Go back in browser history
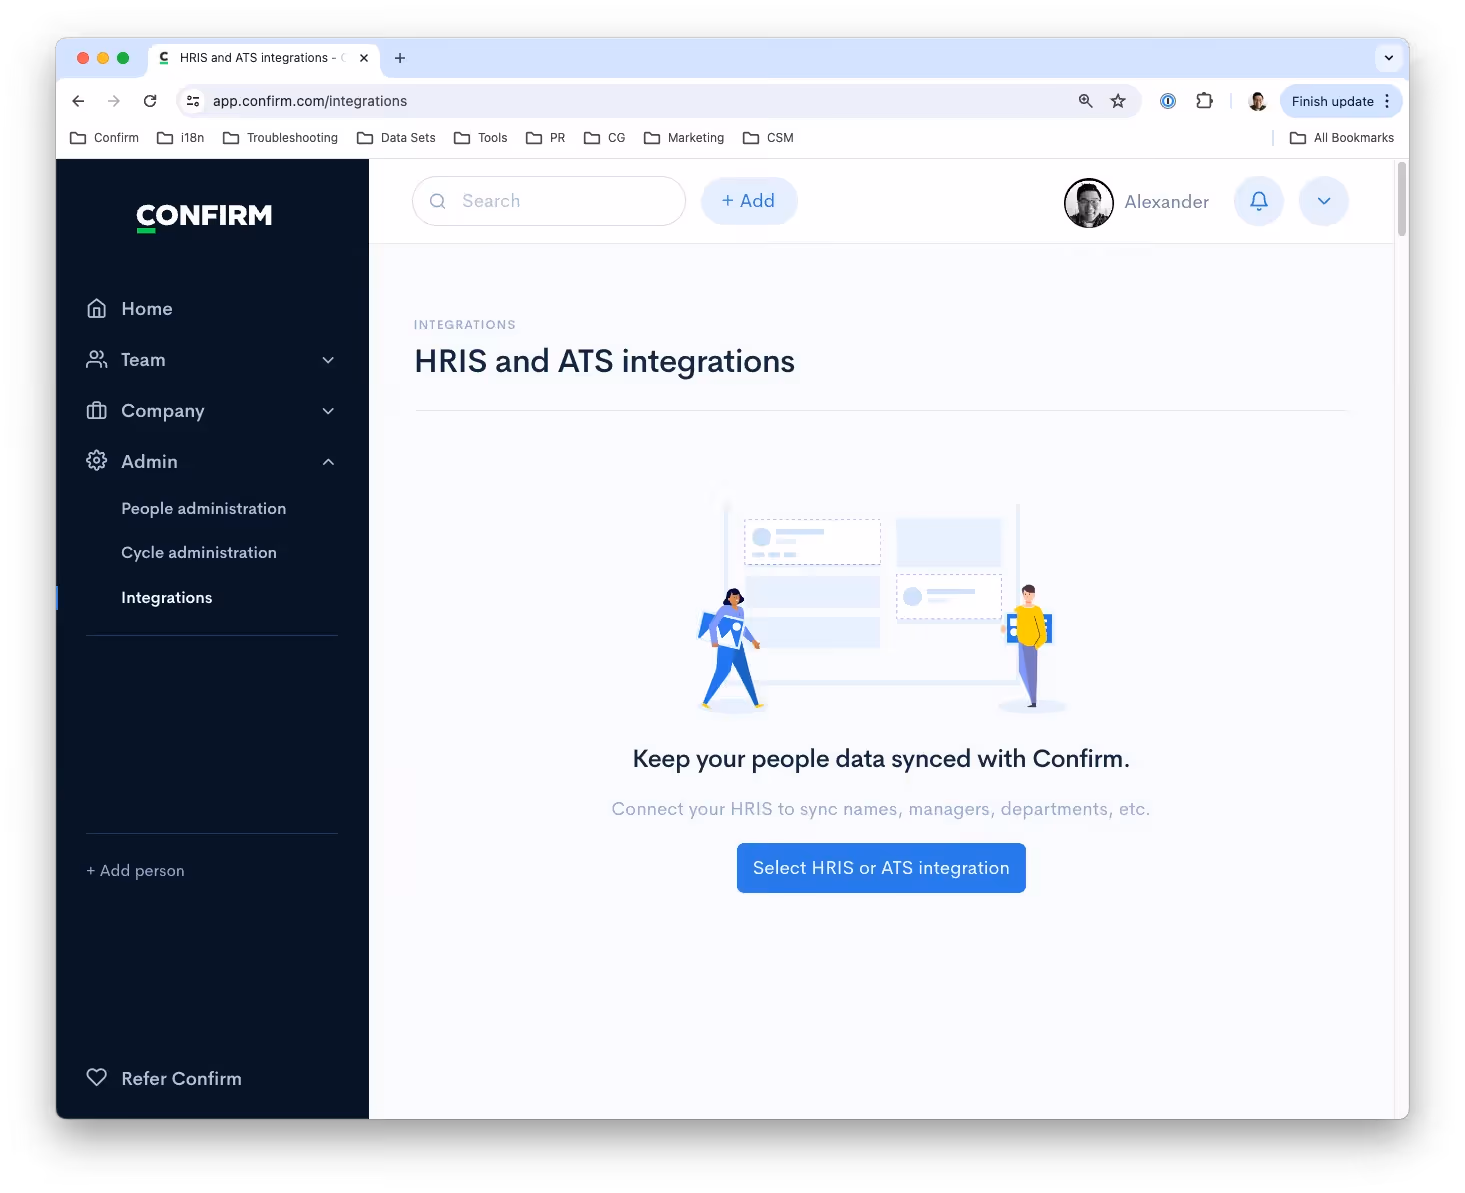 (78, 101)
